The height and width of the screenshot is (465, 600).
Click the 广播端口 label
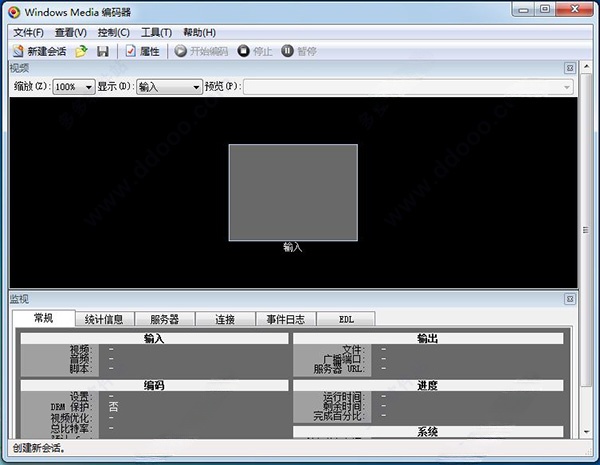(344, 359)
